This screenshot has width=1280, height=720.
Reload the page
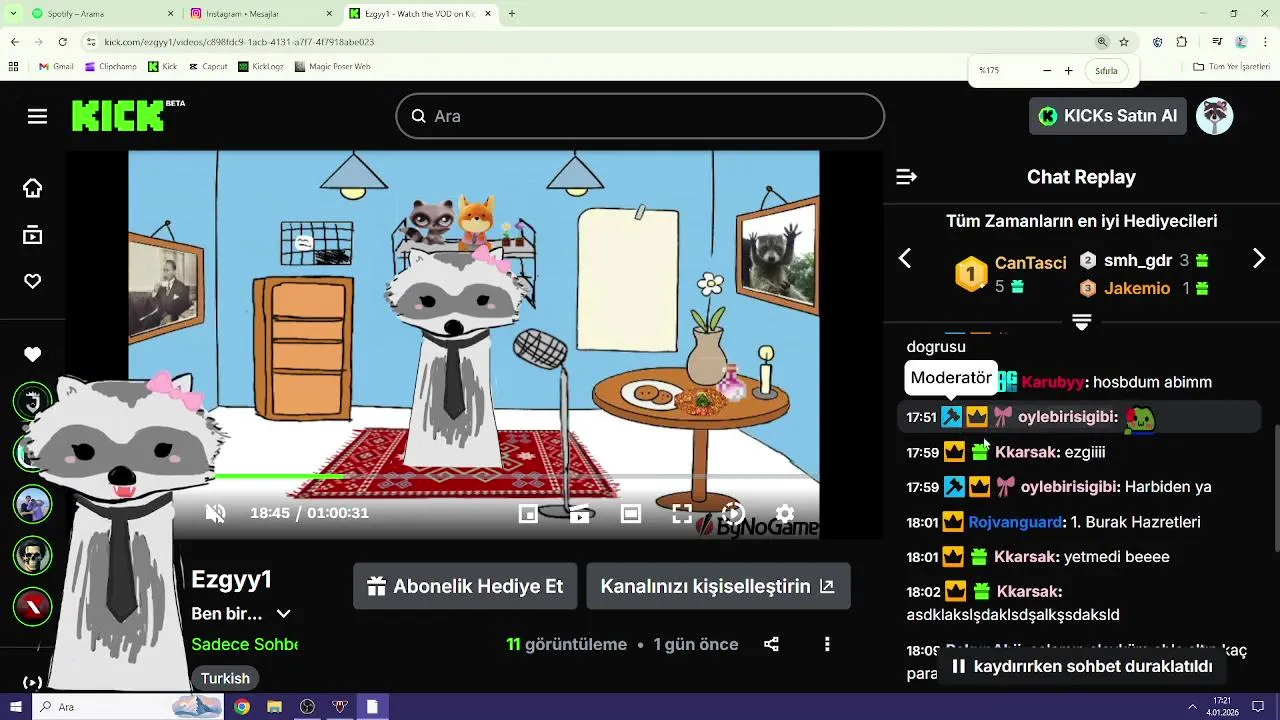62,42
